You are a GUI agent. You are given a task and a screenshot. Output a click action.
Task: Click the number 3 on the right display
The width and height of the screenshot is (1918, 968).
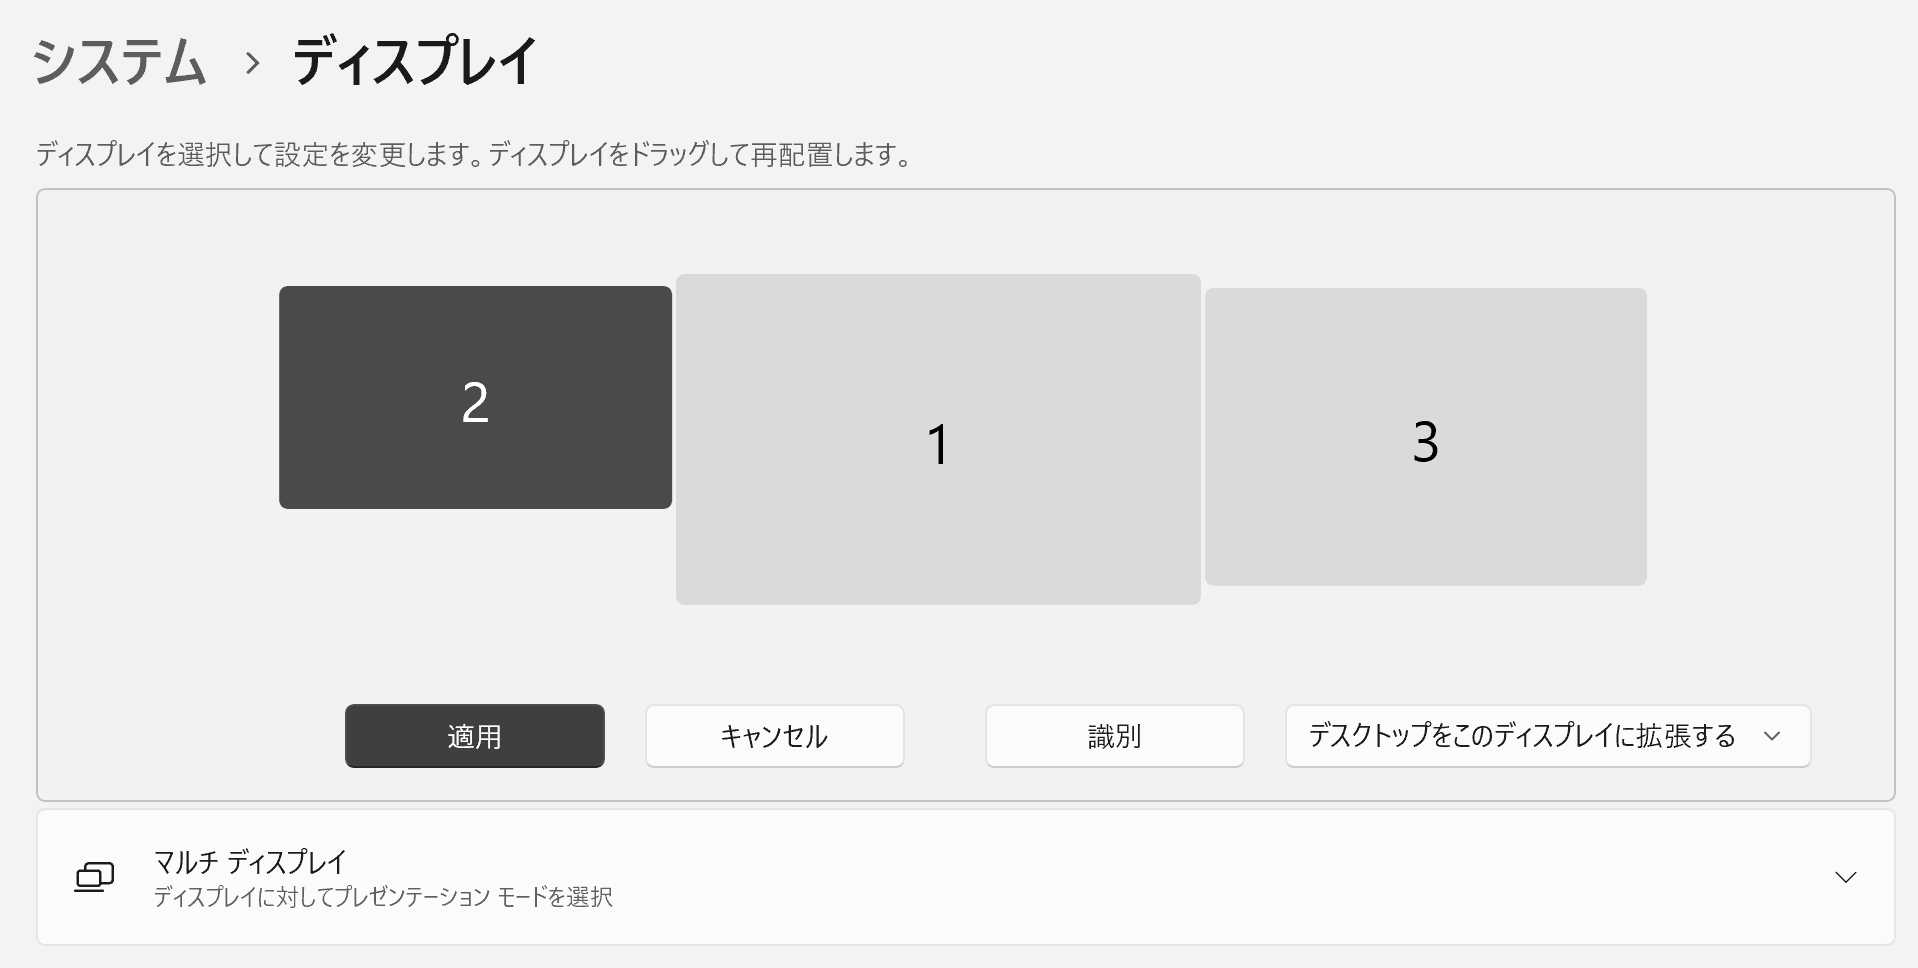[x=1425, y=441]
